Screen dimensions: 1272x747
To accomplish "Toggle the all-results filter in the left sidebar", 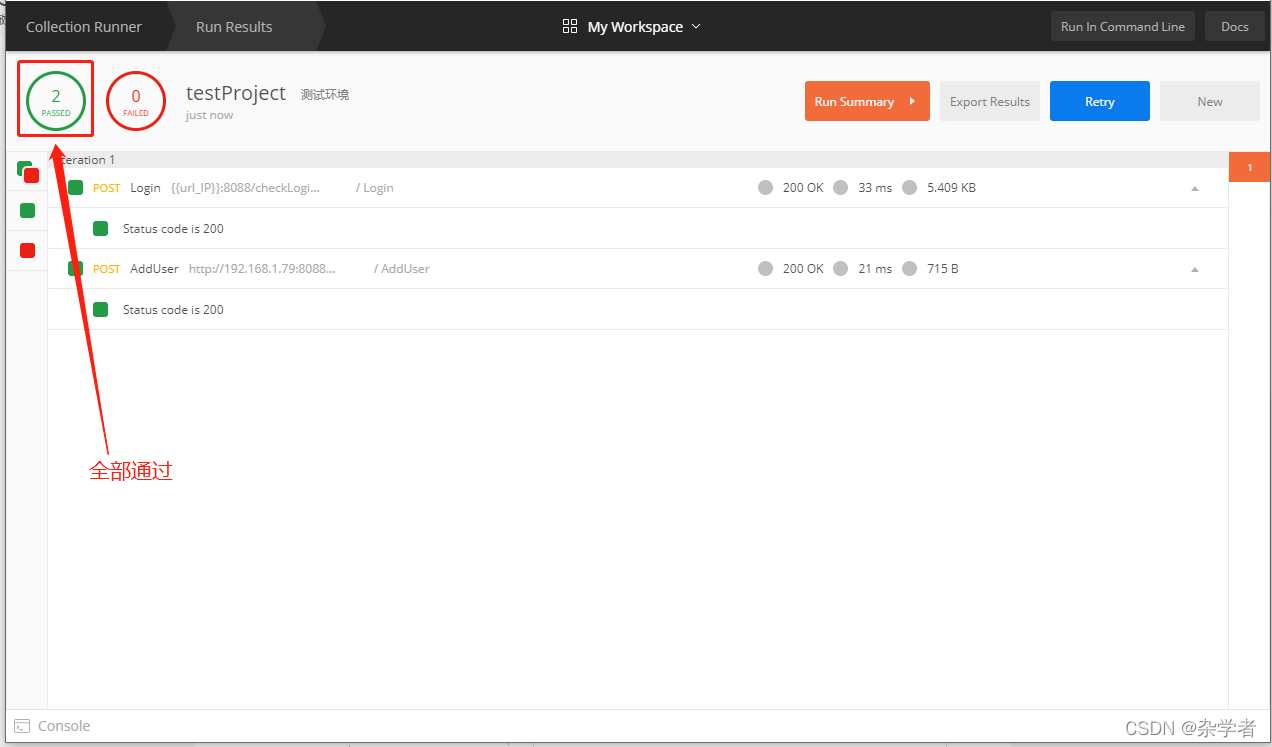I will coord(27,170).
